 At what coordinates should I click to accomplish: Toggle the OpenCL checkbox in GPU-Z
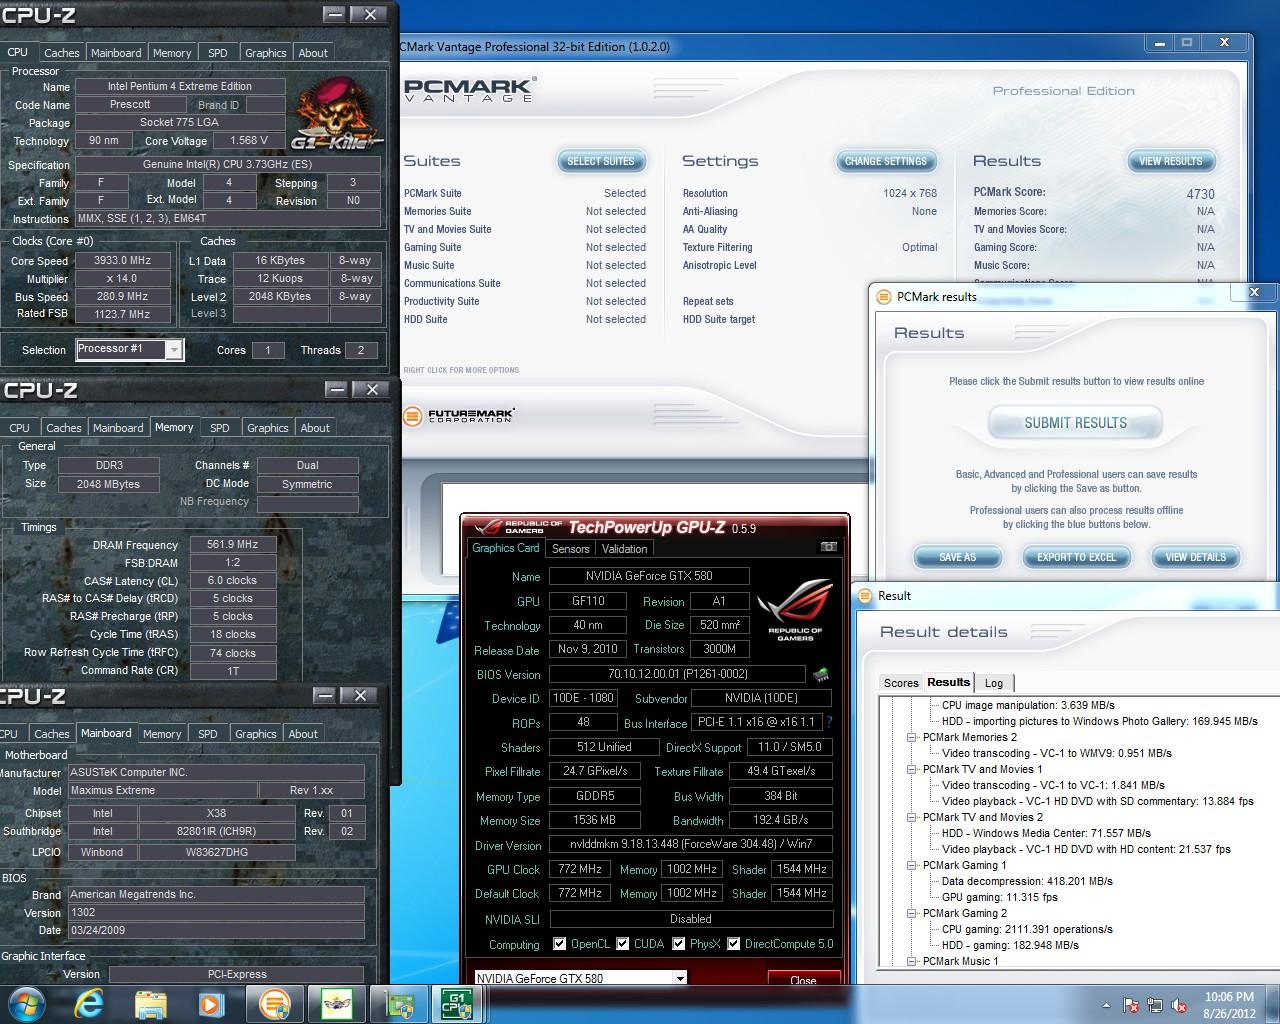(x=560, y=943)
